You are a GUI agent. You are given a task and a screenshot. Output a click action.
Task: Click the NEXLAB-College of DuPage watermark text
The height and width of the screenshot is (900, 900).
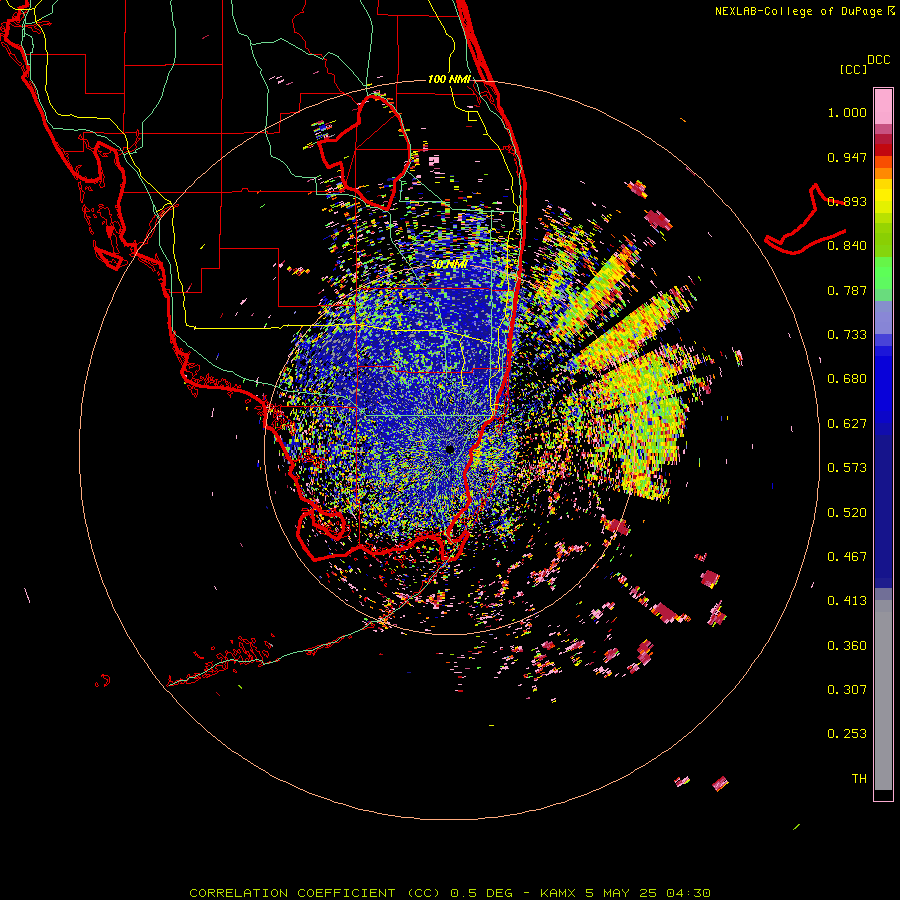pos(804,11)
